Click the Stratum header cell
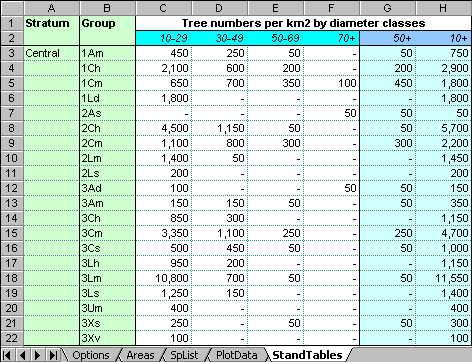 coord(52,23)
